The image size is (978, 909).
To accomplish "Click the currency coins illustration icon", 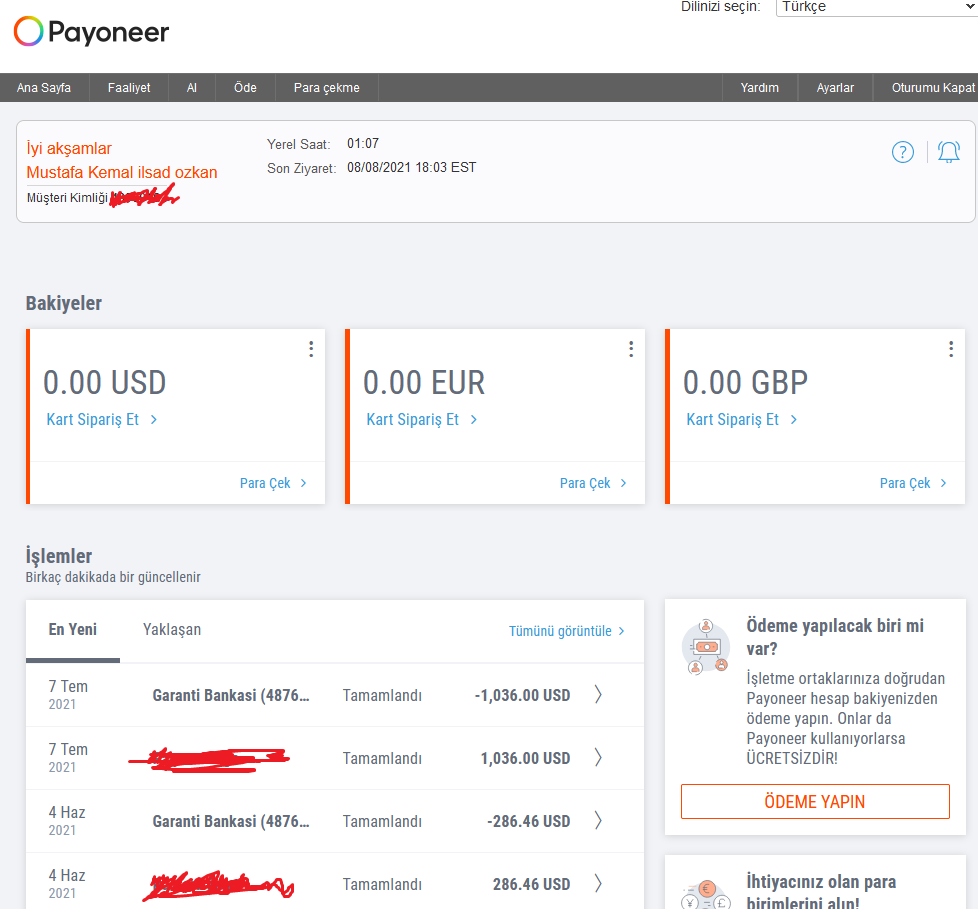I will 706,895.
